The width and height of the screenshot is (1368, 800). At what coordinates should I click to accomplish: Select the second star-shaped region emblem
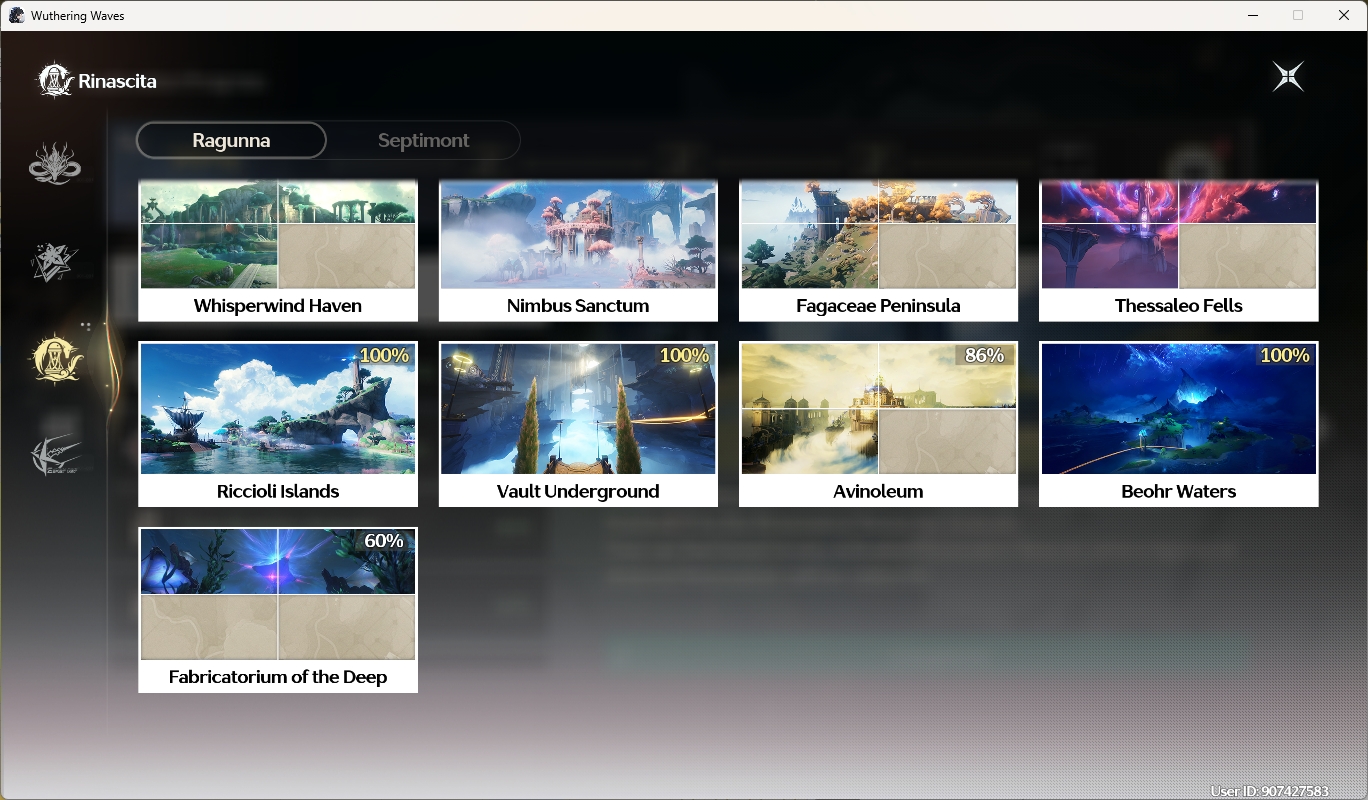pyautogui.click(x=55, y=261)
